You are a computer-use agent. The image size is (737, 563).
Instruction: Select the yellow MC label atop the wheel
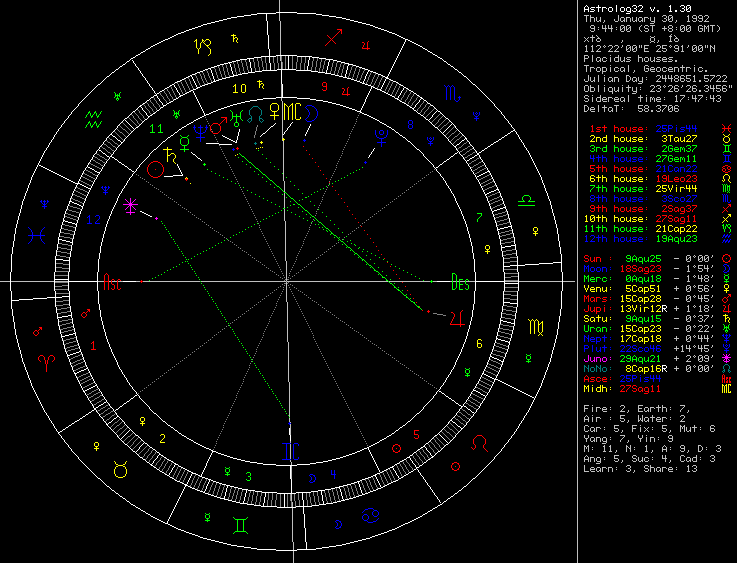291,112
